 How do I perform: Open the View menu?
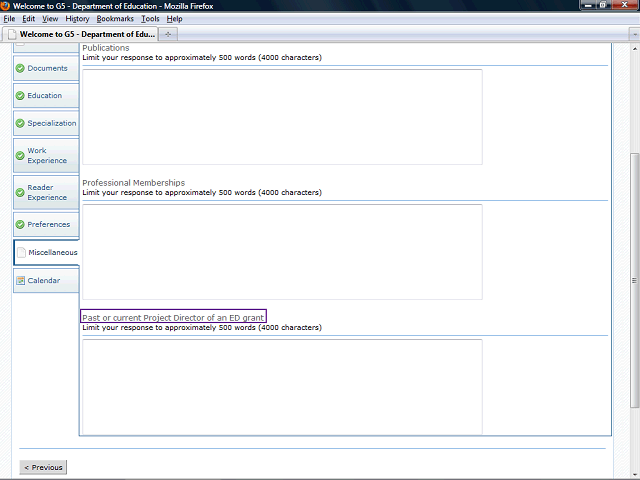(x=50, y=19)
